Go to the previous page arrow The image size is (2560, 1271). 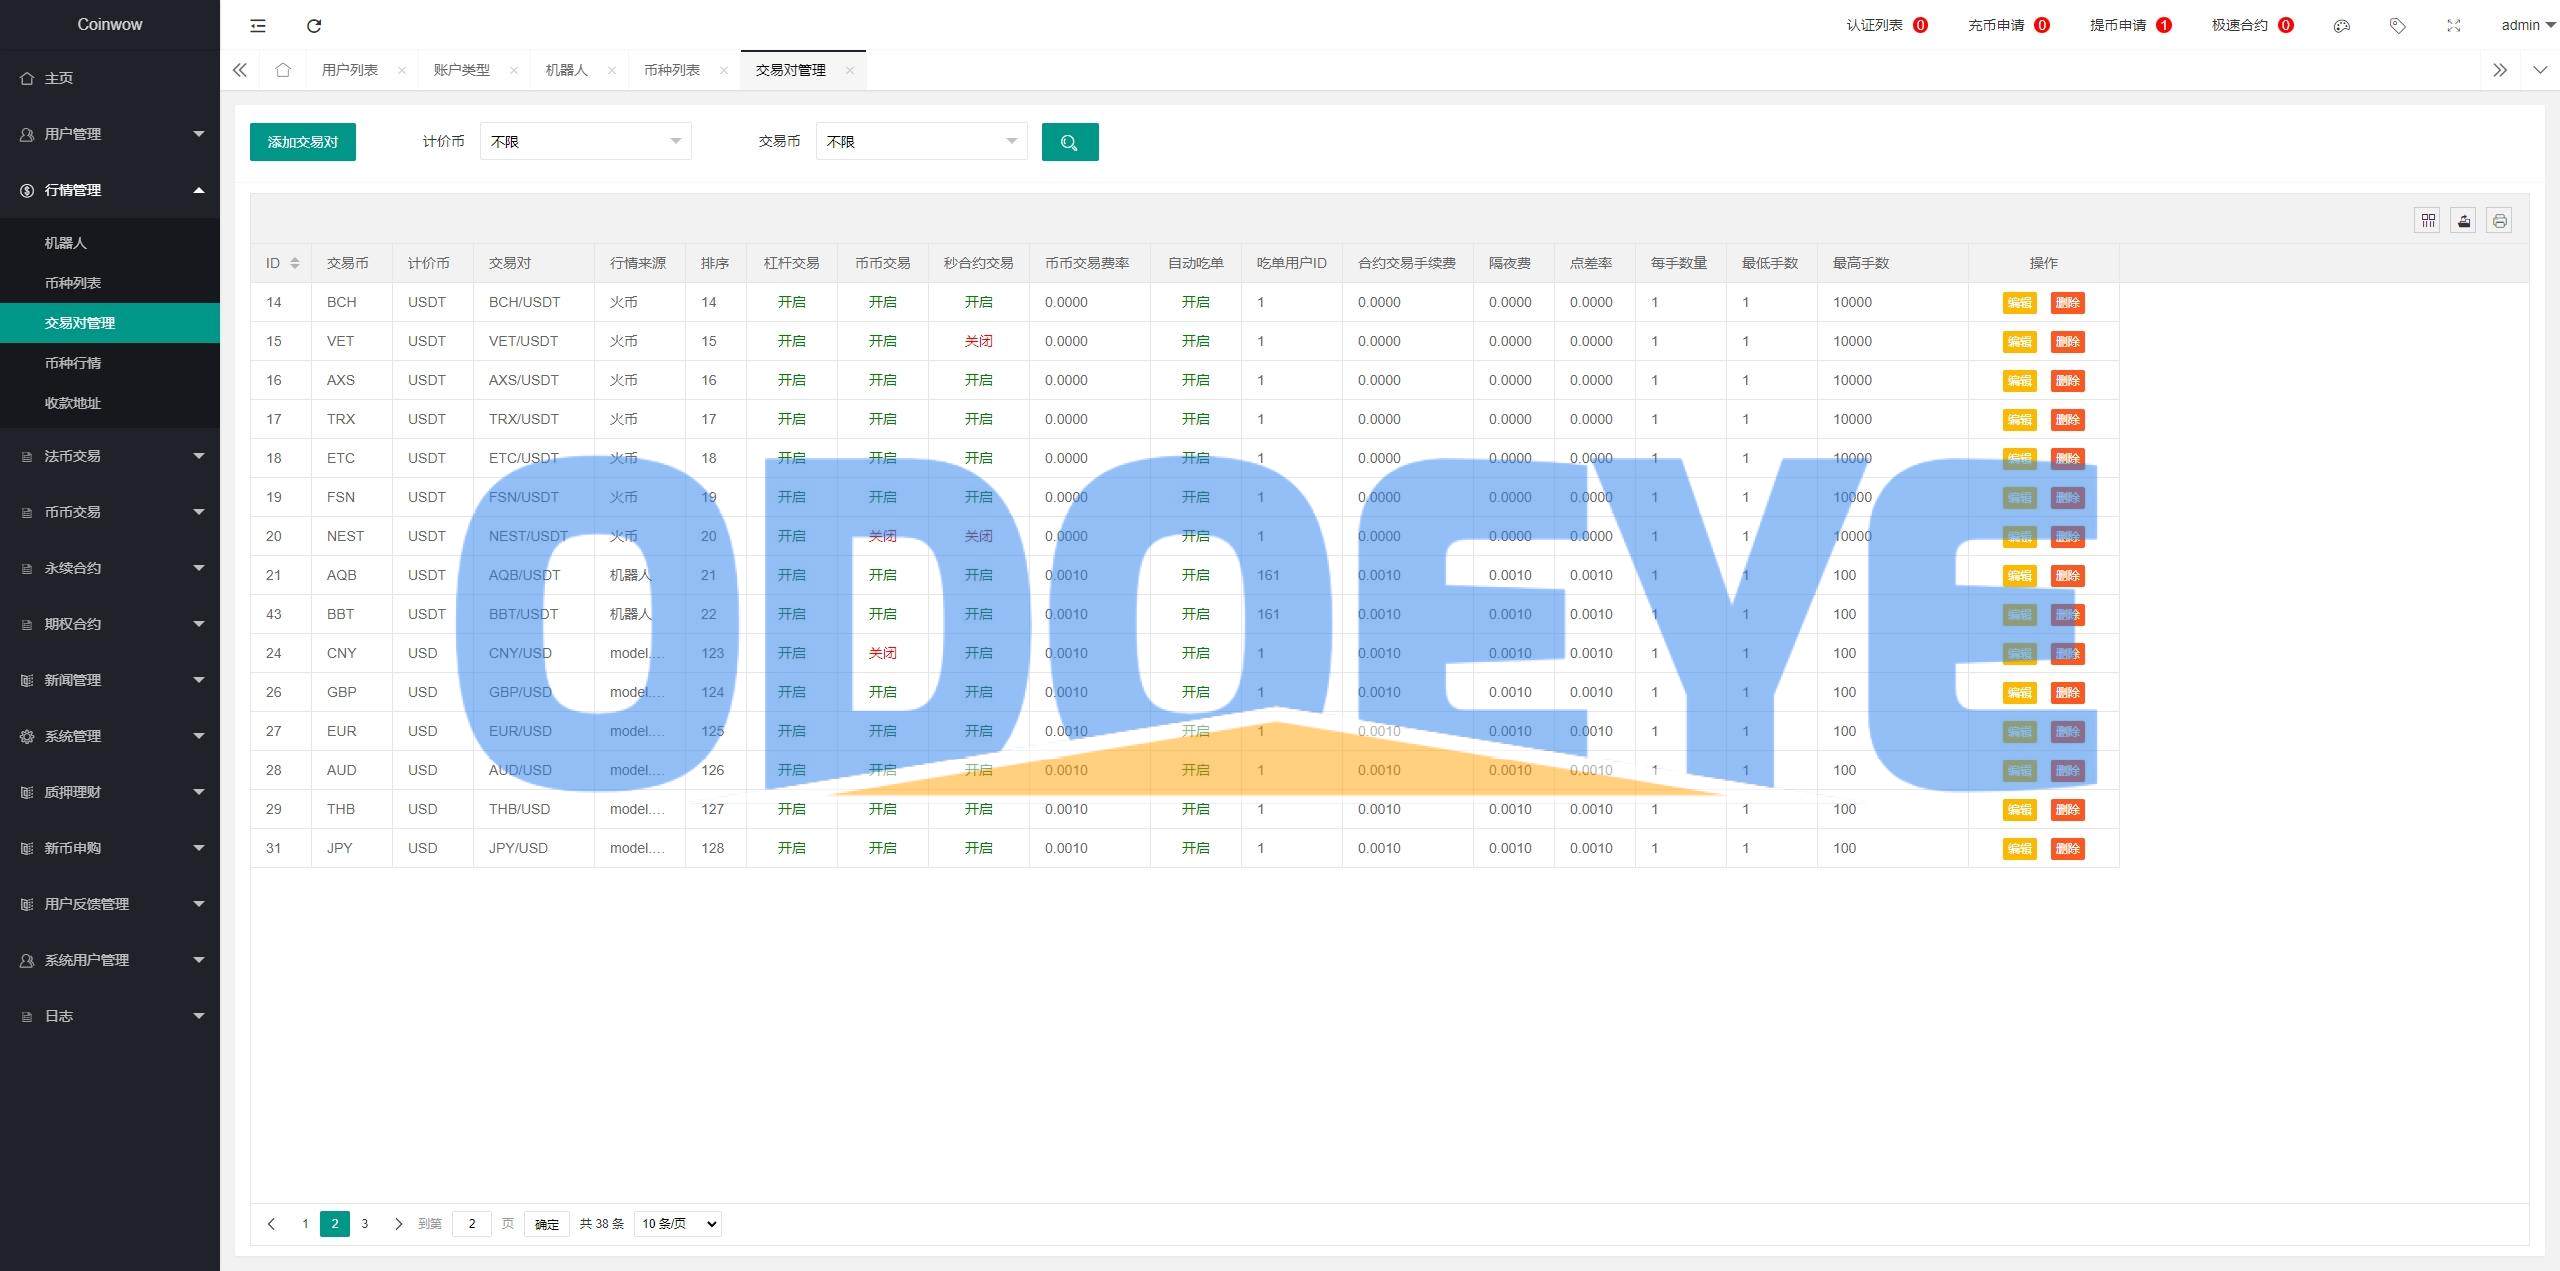pos(271,1224)
